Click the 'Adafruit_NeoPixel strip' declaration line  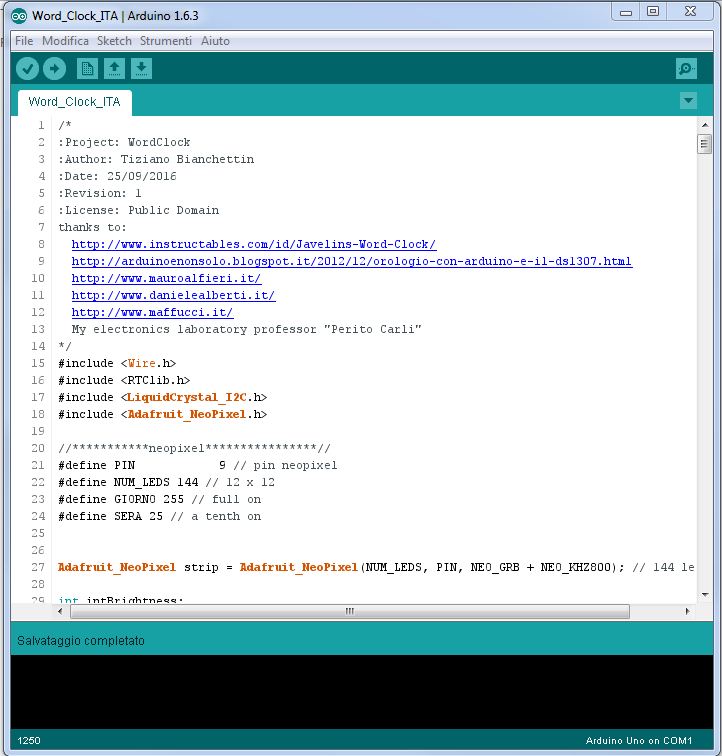tap(376, 567)
